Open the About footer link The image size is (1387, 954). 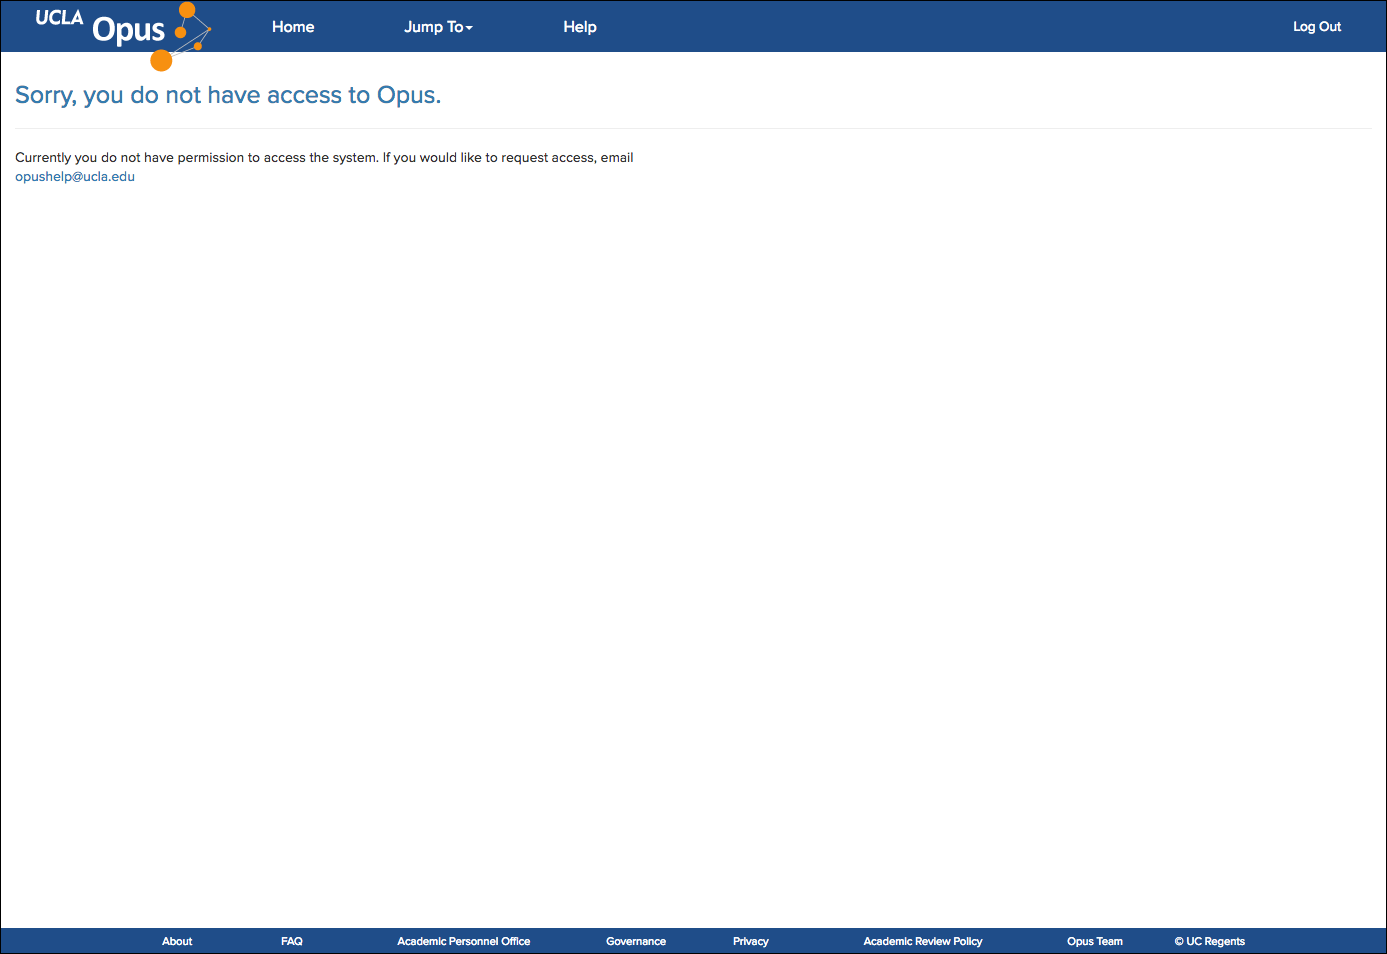[x=177, y=941]
